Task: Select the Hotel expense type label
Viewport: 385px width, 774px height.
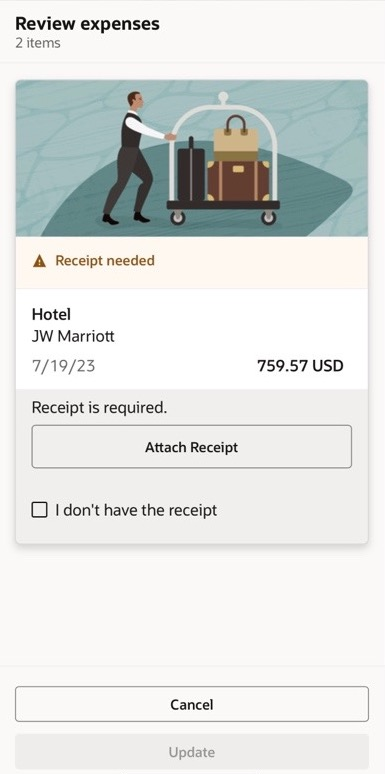Action: coord(51,314)
